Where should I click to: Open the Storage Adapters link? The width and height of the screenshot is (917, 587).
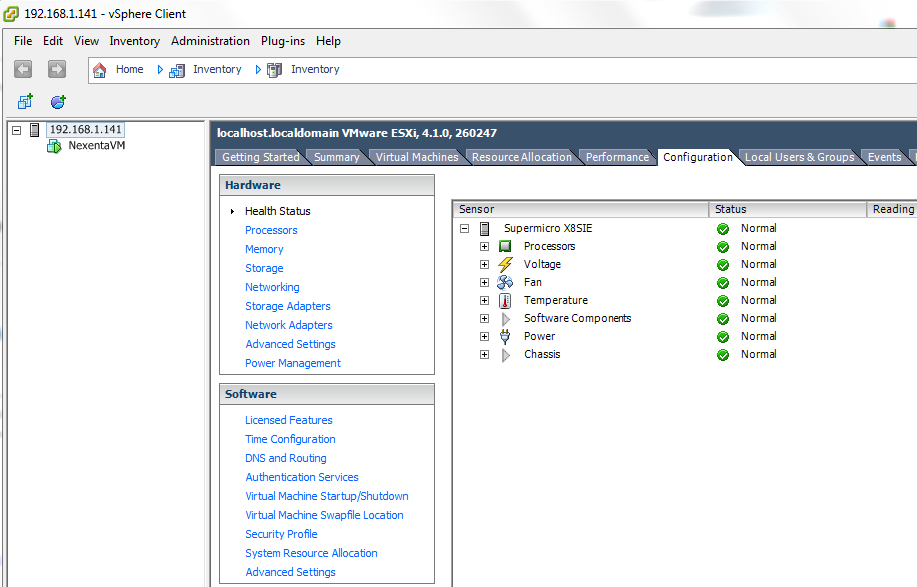coord(287,306)
